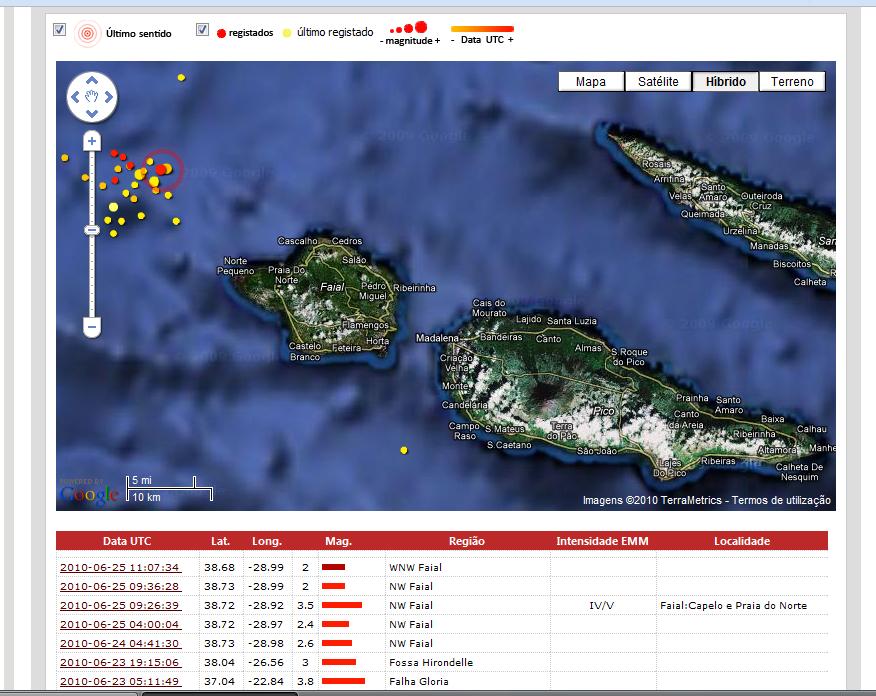Click the Pico island label on map
Image resolution: width=876 pixels, height=696 pixels.
point(604,411)
